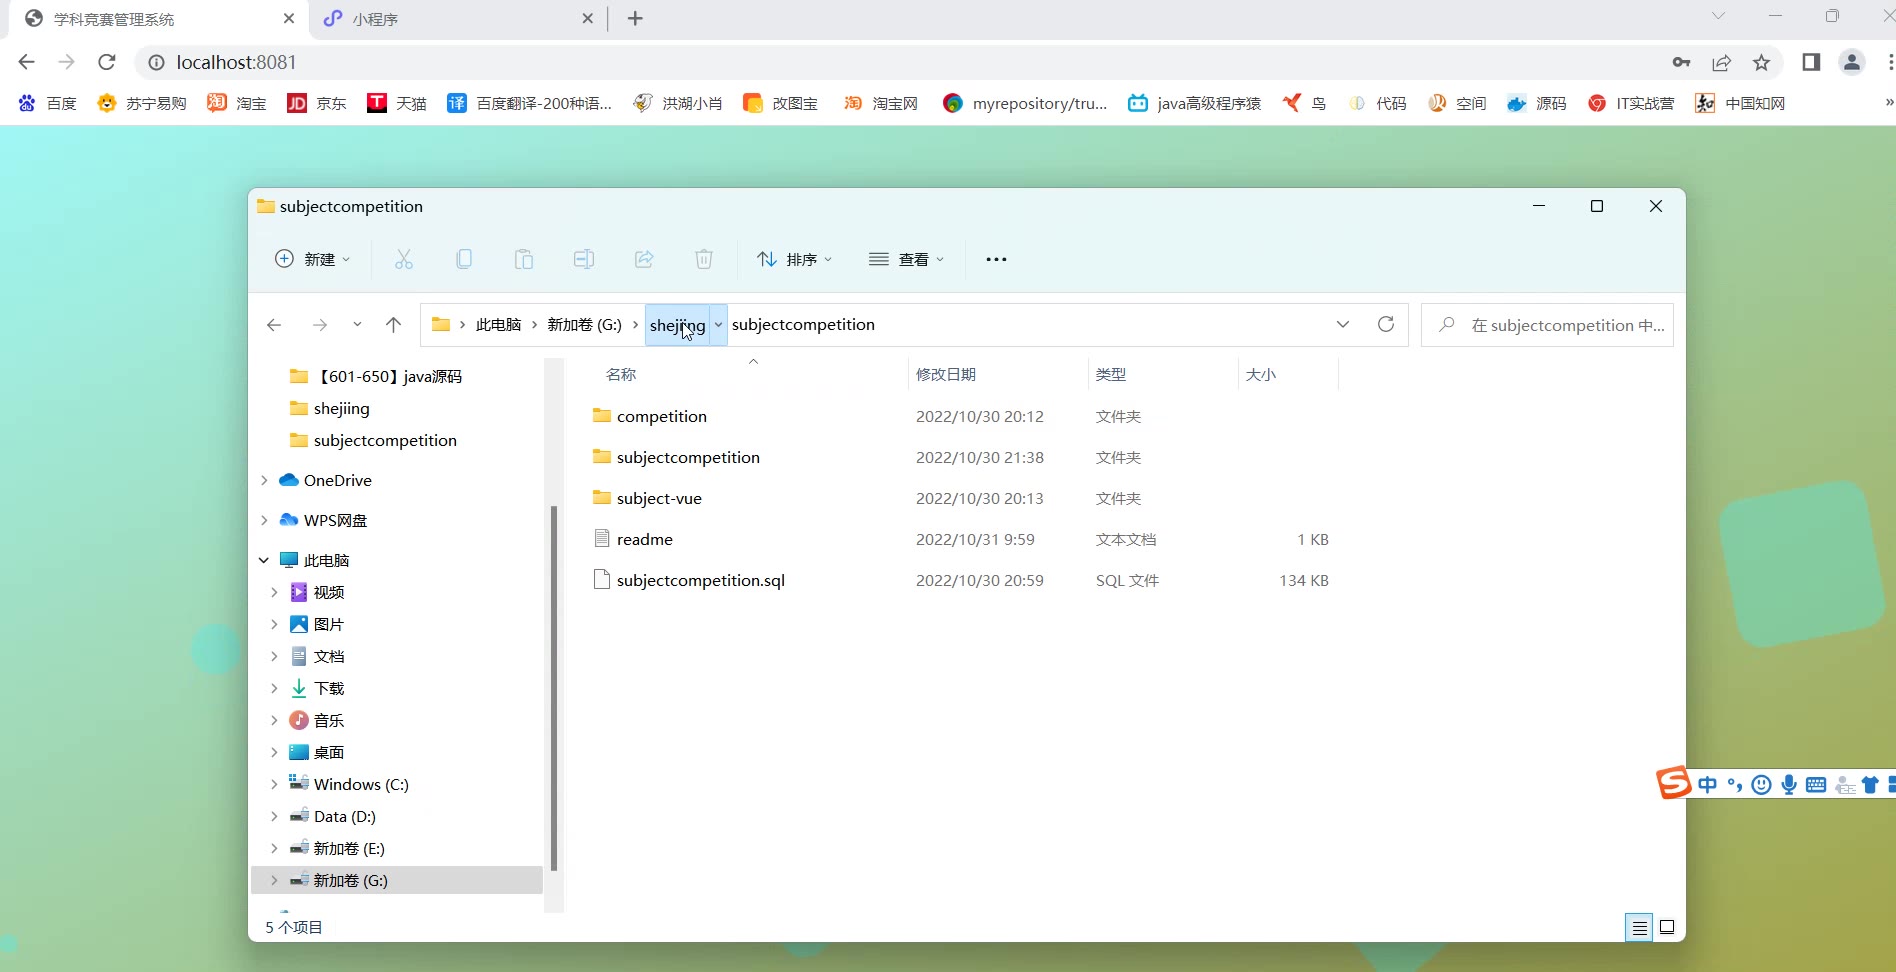Expand the OneDrive tree node
The image size is (1896, 972).
coord(264,481)
